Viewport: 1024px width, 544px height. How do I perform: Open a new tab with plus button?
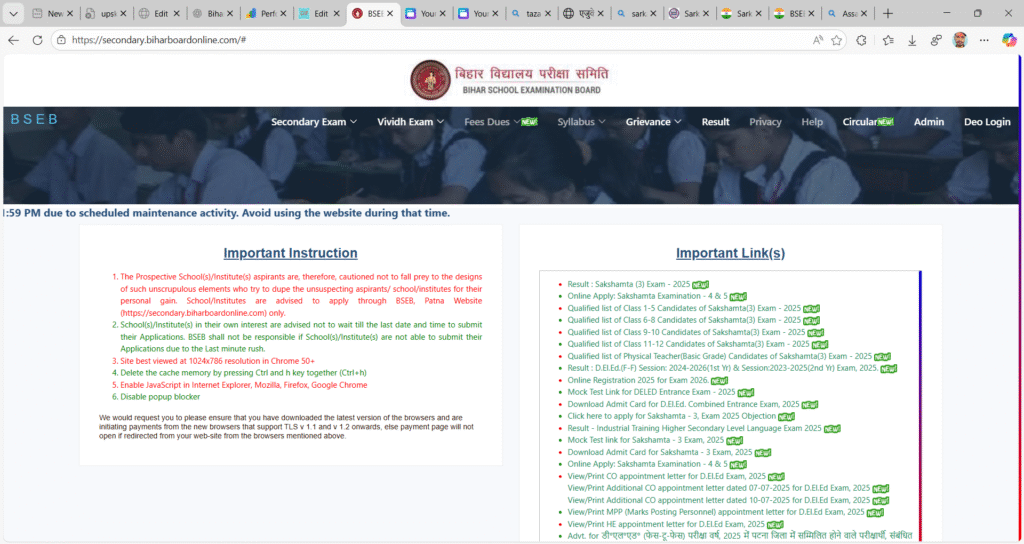(x=888, y=13)
